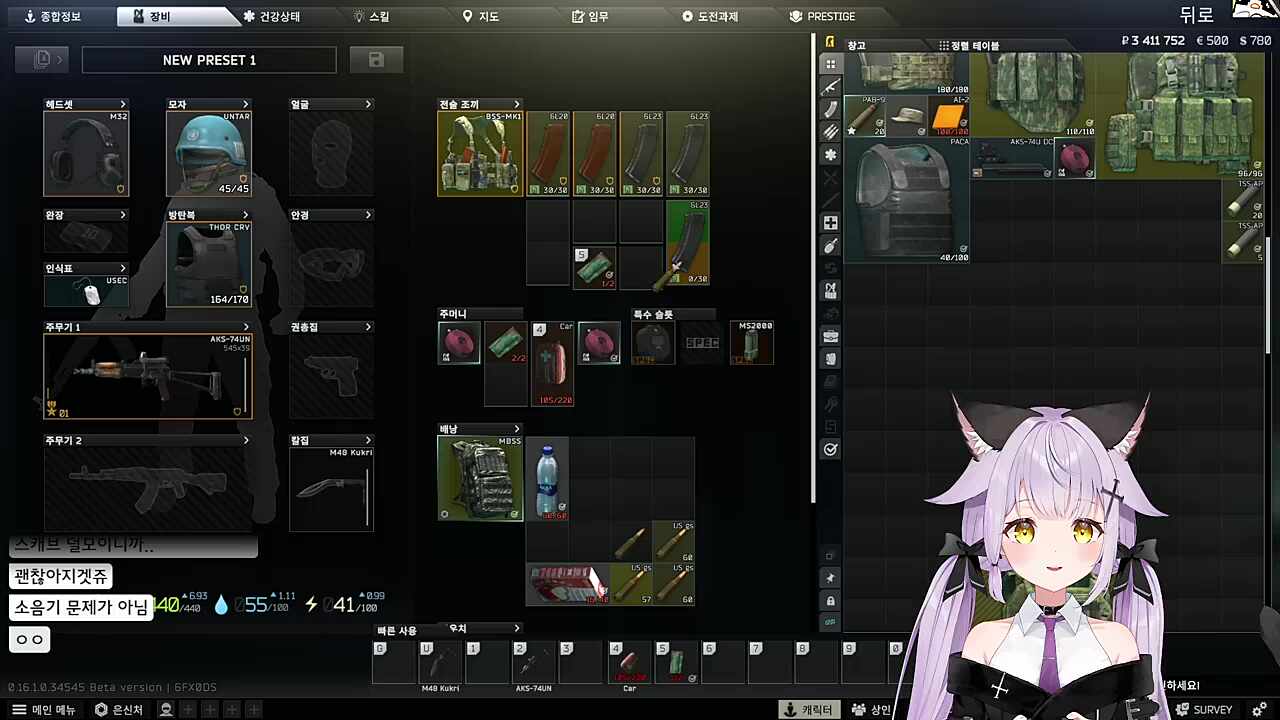Open the 은신처 hideout button
This screenshot has height=720, width=1280.
pyautogui.click(x=118, y=709)
